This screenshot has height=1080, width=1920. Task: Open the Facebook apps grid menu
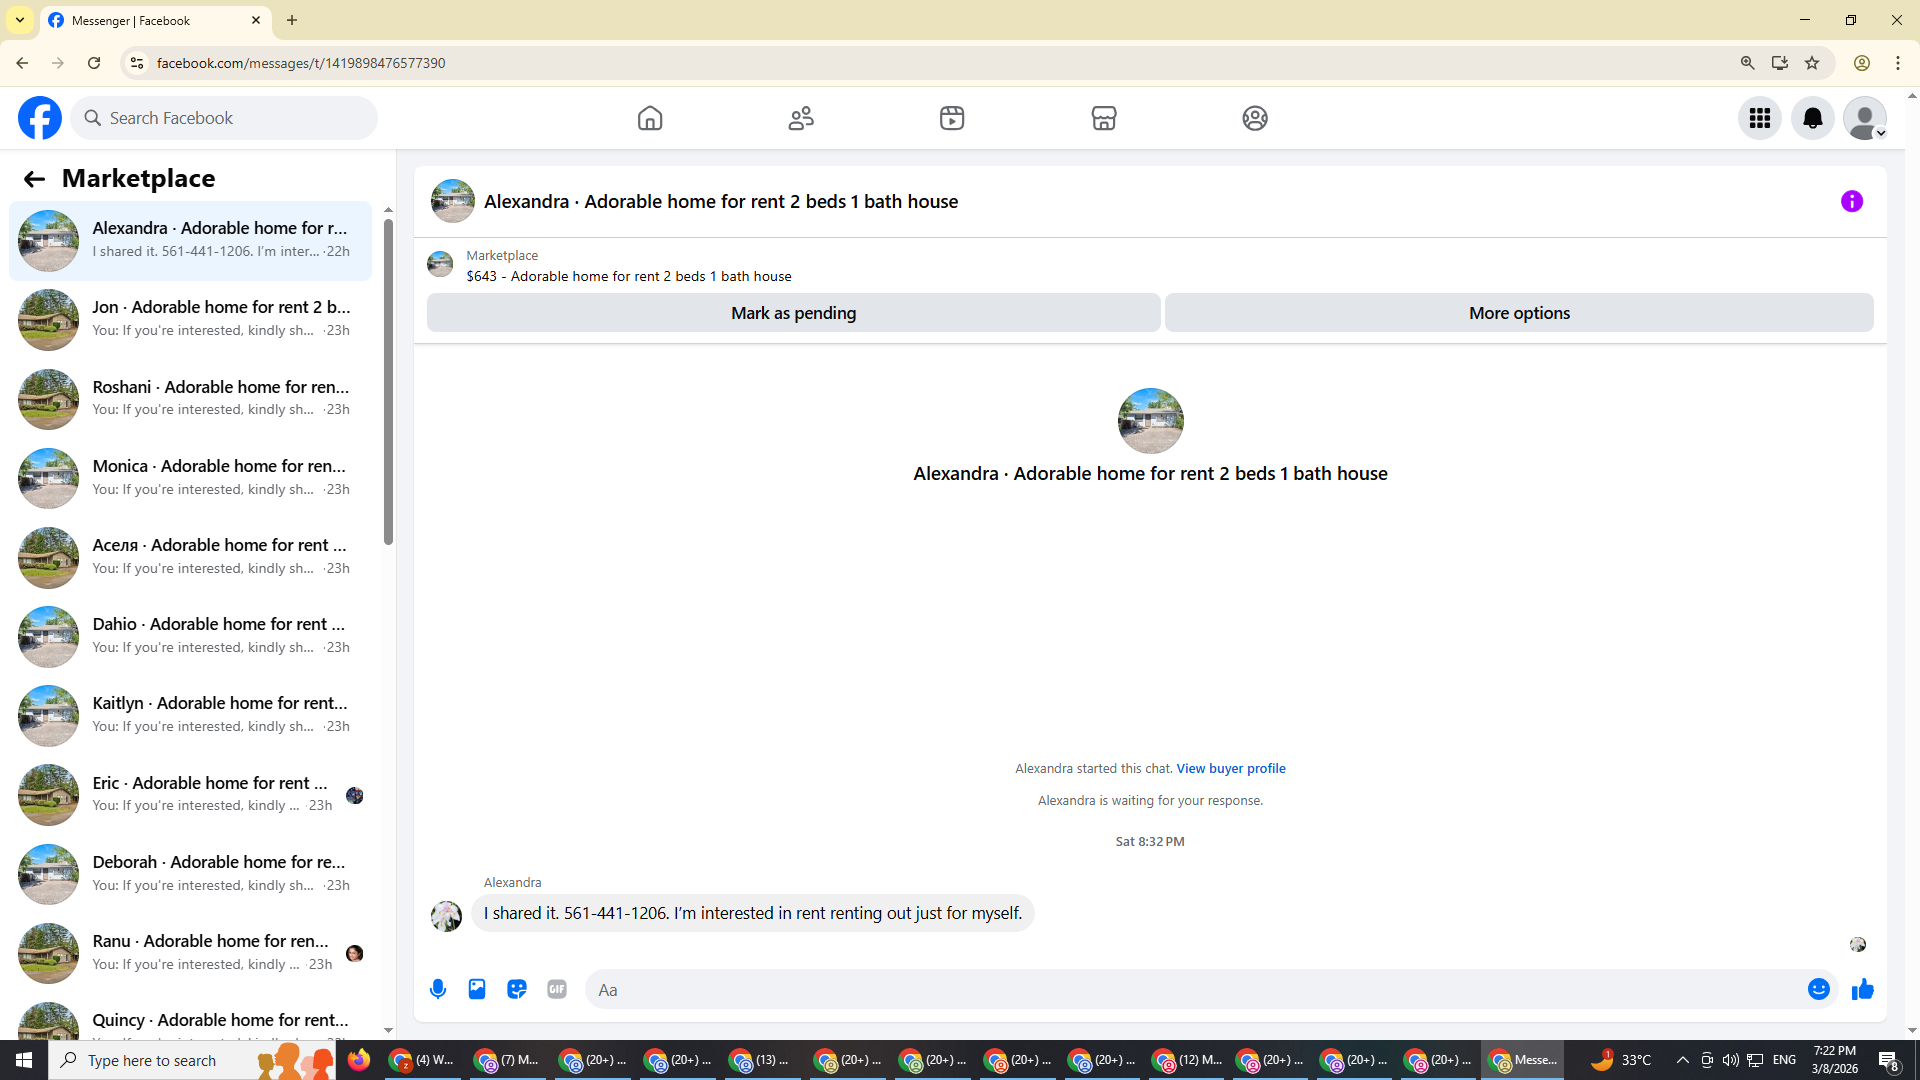(x=1759, y=118)
